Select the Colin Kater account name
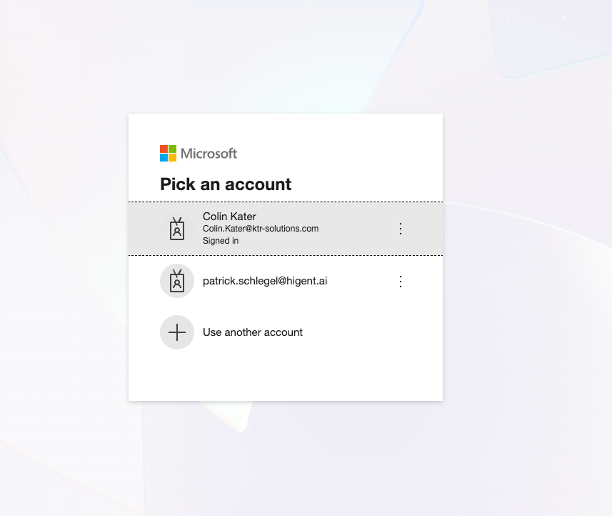 229,216
